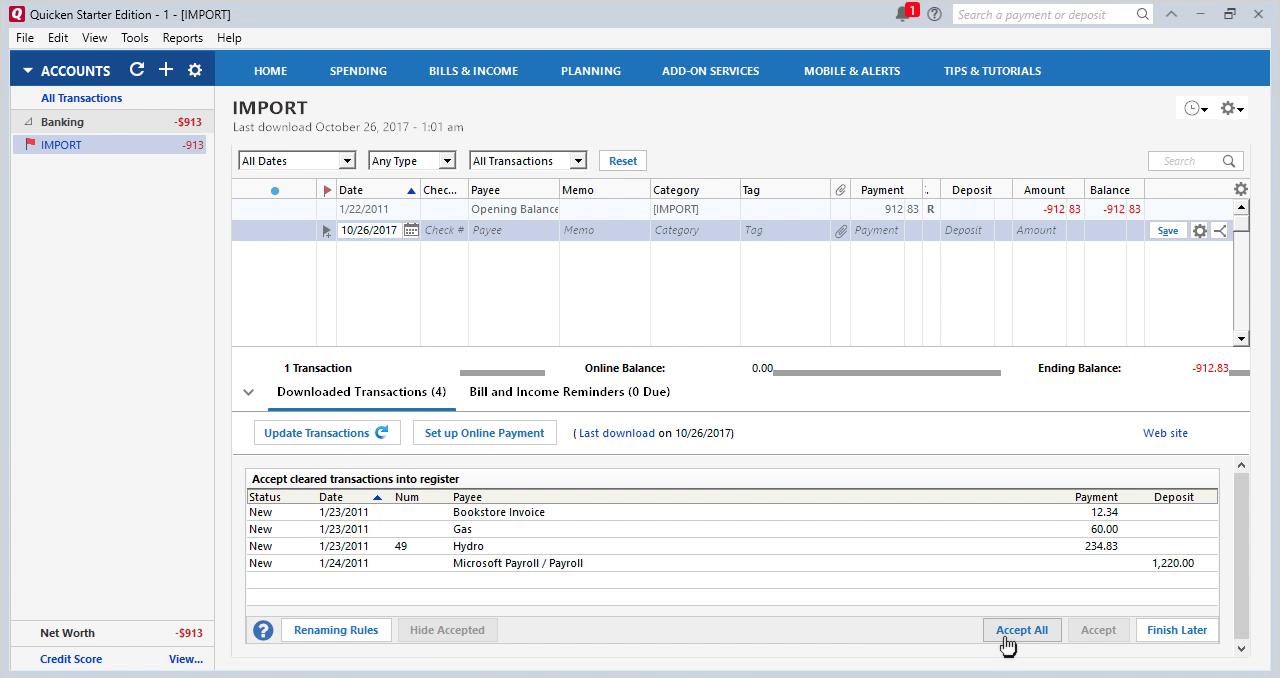Click Finish Later button
The height and width of the screenshot is (678, 1280).
click(1177, 630)
